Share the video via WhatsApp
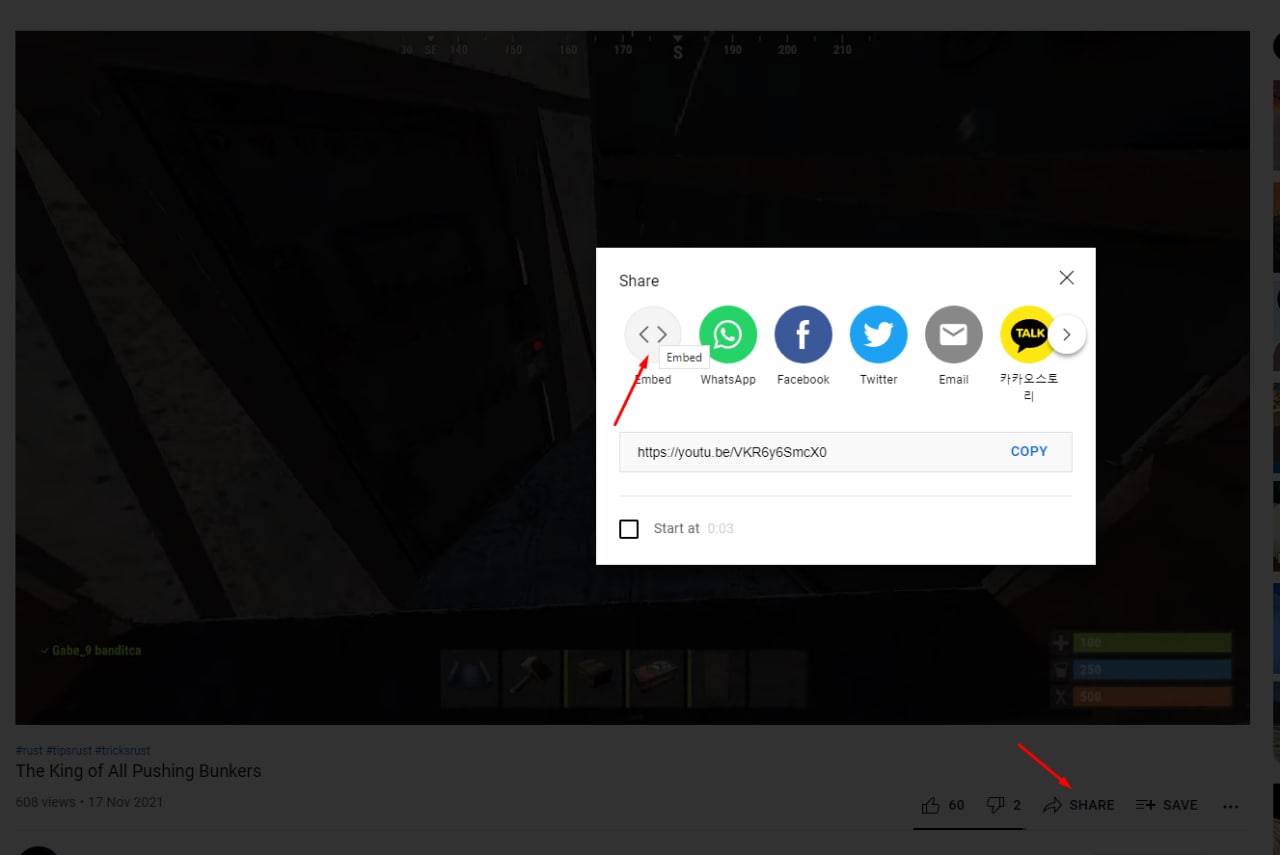 coord(728,334)
